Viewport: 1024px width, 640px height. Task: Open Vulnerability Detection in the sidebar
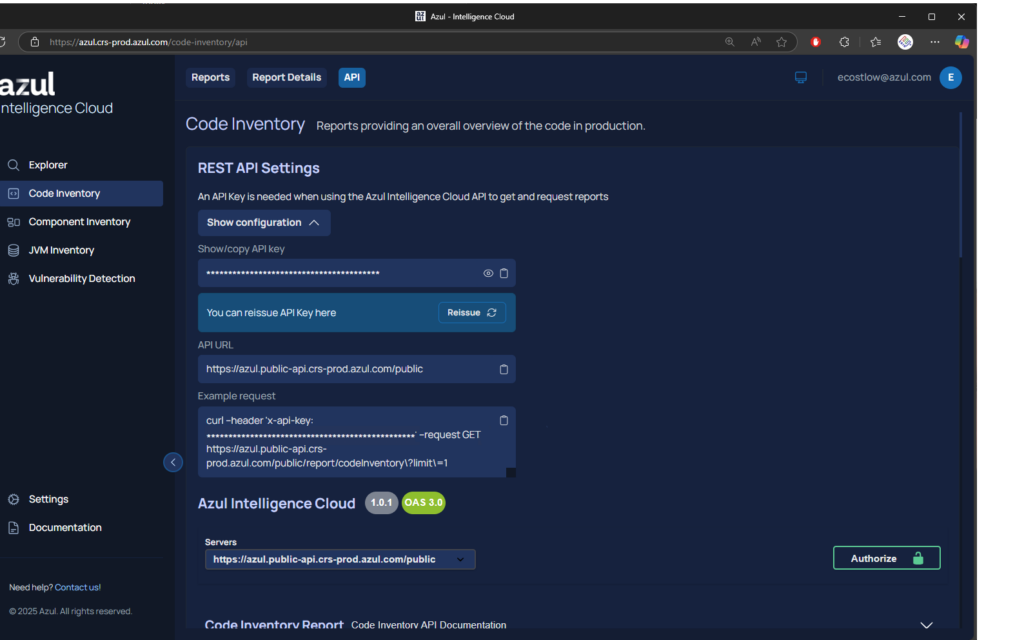click(x=81, y=279)
